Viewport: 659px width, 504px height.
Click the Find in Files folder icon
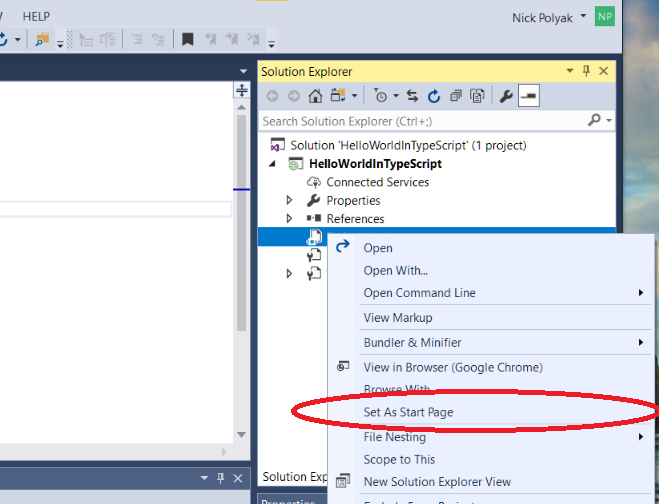(x=42, y=40)
